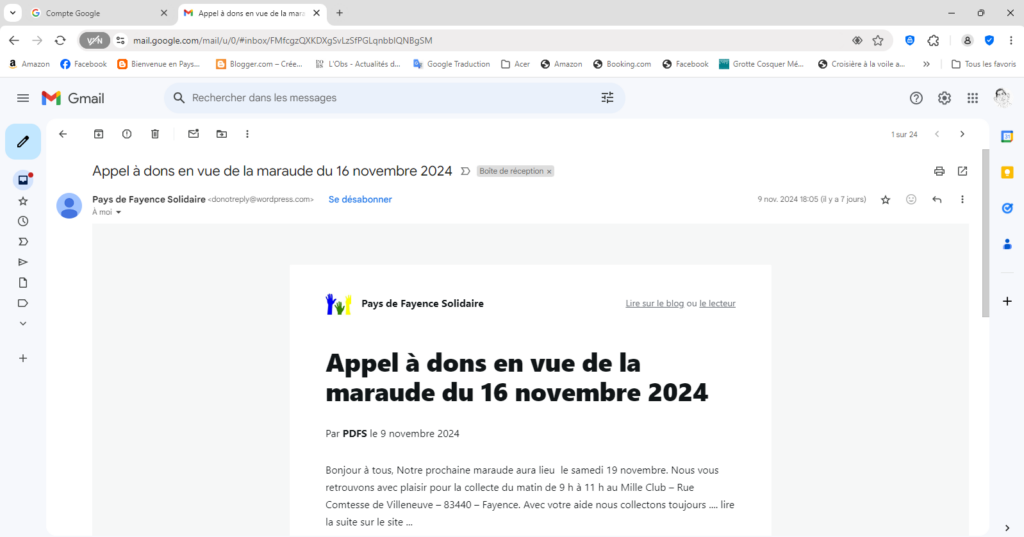Reply to Pays de Fayence Solidaire

pyautogui.click(x=937, y=200)
